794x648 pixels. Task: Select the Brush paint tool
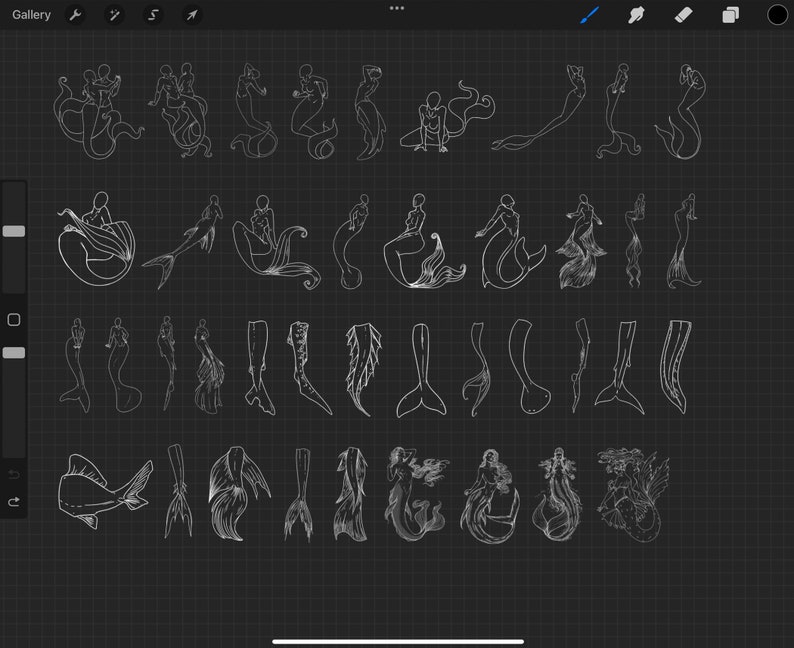[x=589, y=15]
